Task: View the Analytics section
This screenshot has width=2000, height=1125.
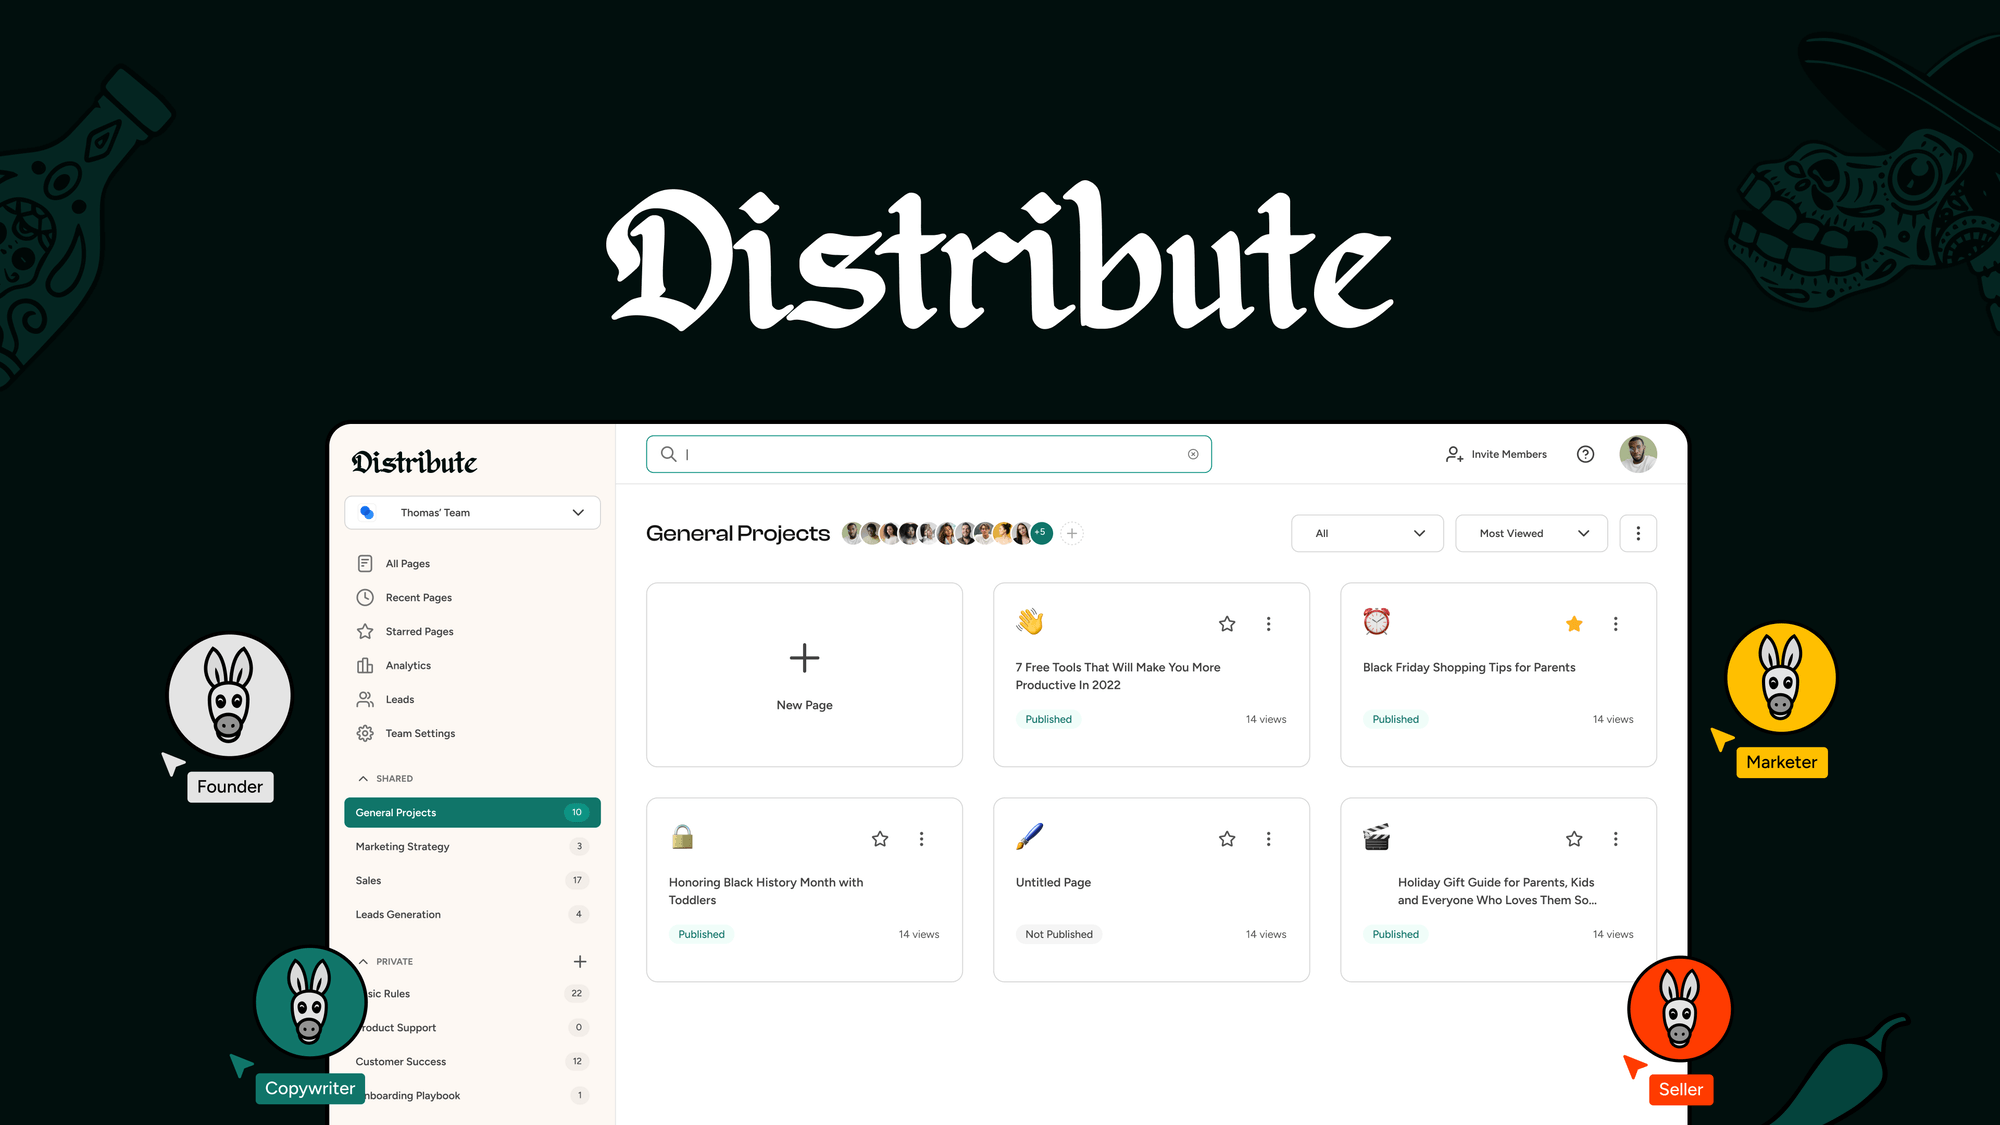Action: (x=407, y=665)
